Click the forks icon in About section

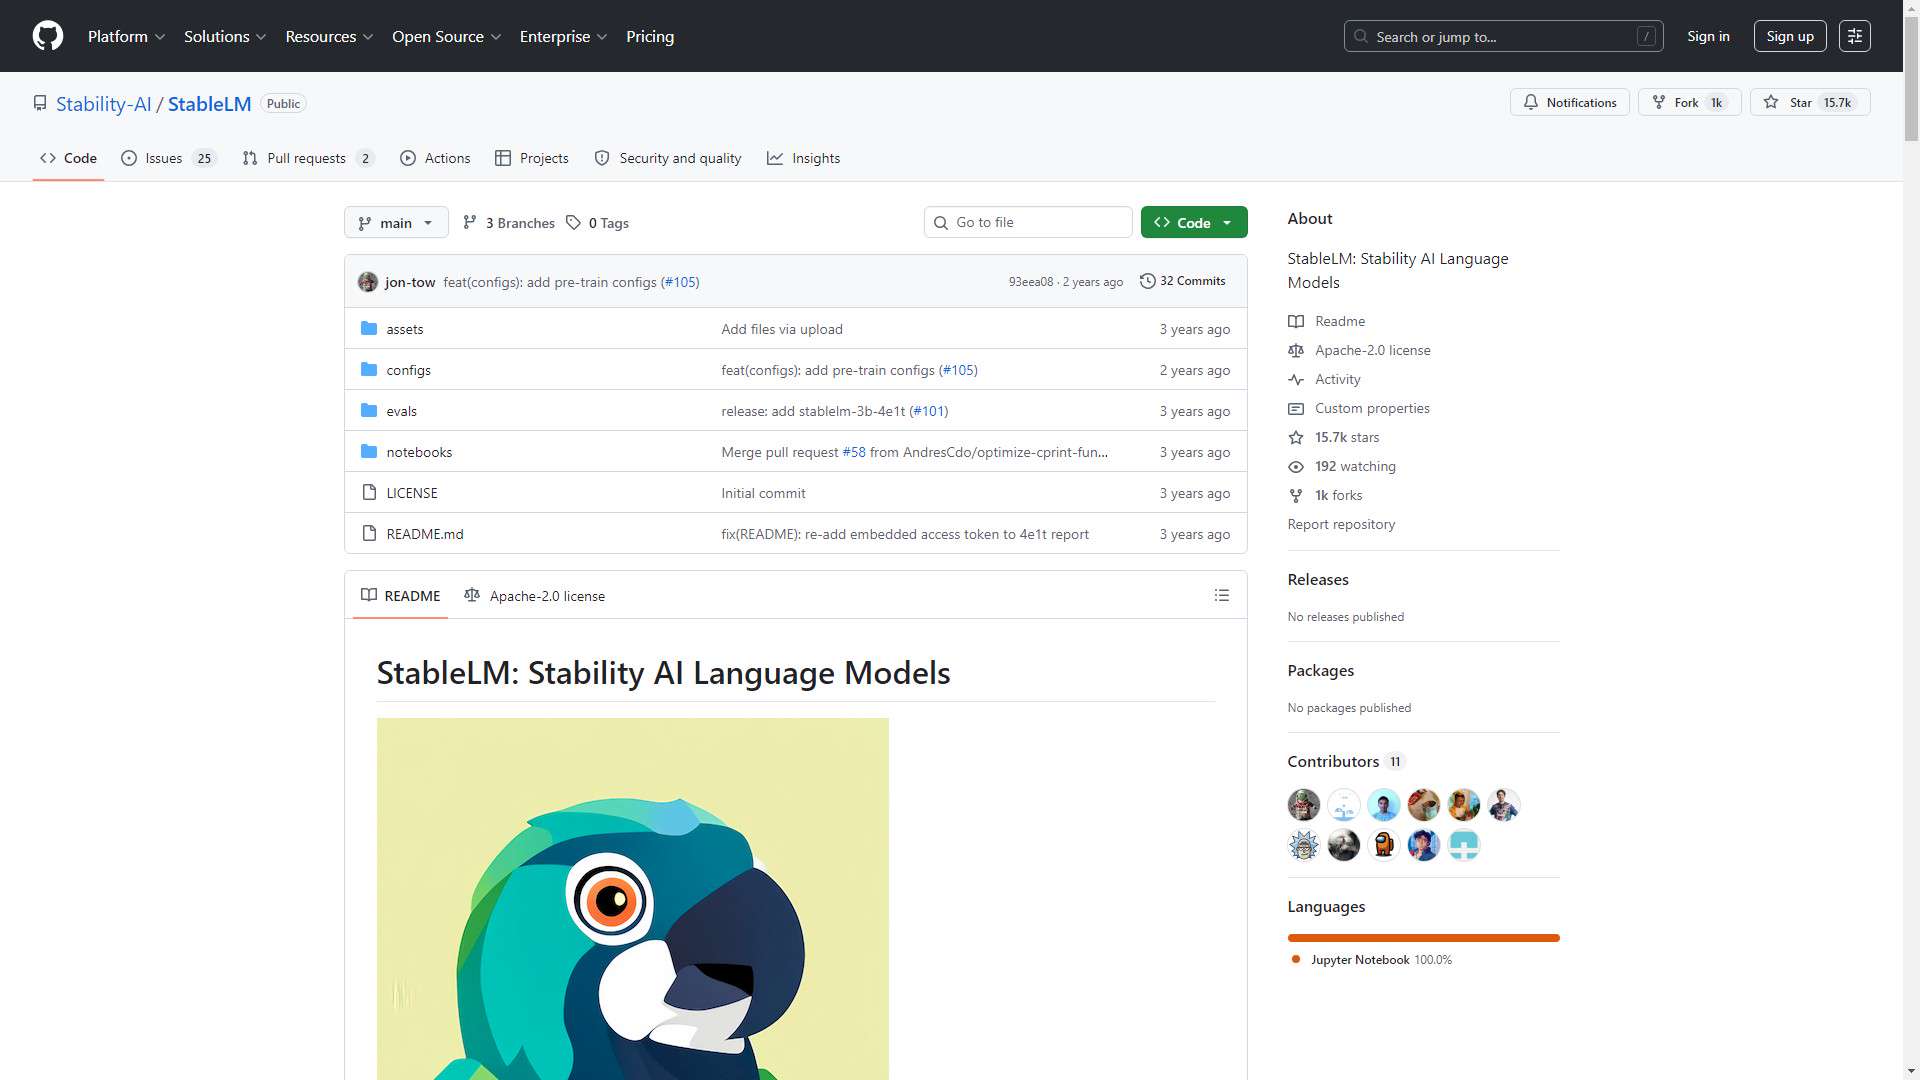click(1296, 495)
